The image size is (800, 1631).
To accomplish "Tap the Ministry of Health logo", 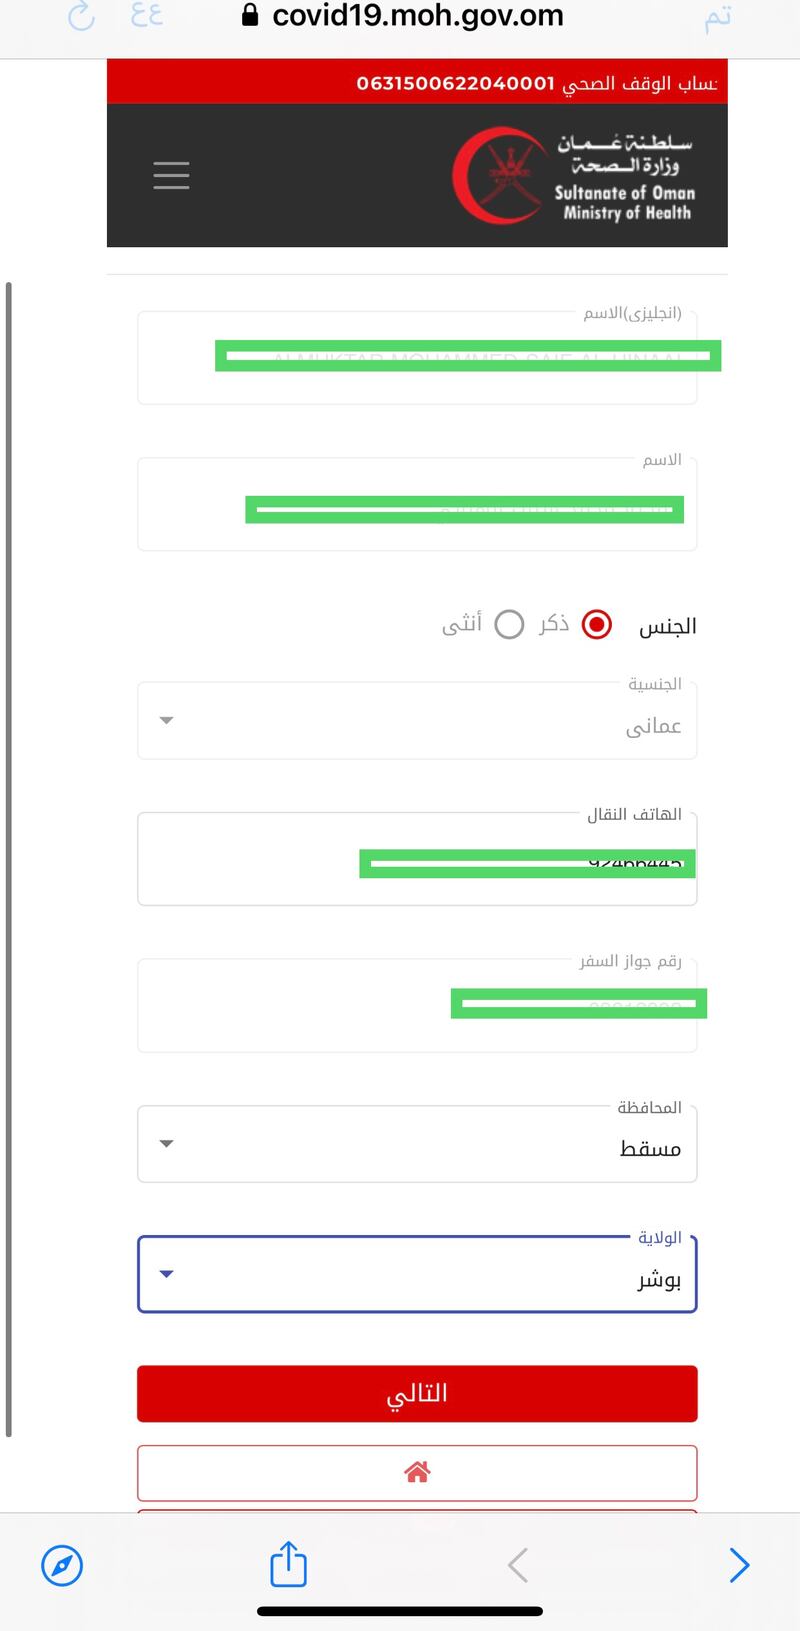I will [575, 176].
